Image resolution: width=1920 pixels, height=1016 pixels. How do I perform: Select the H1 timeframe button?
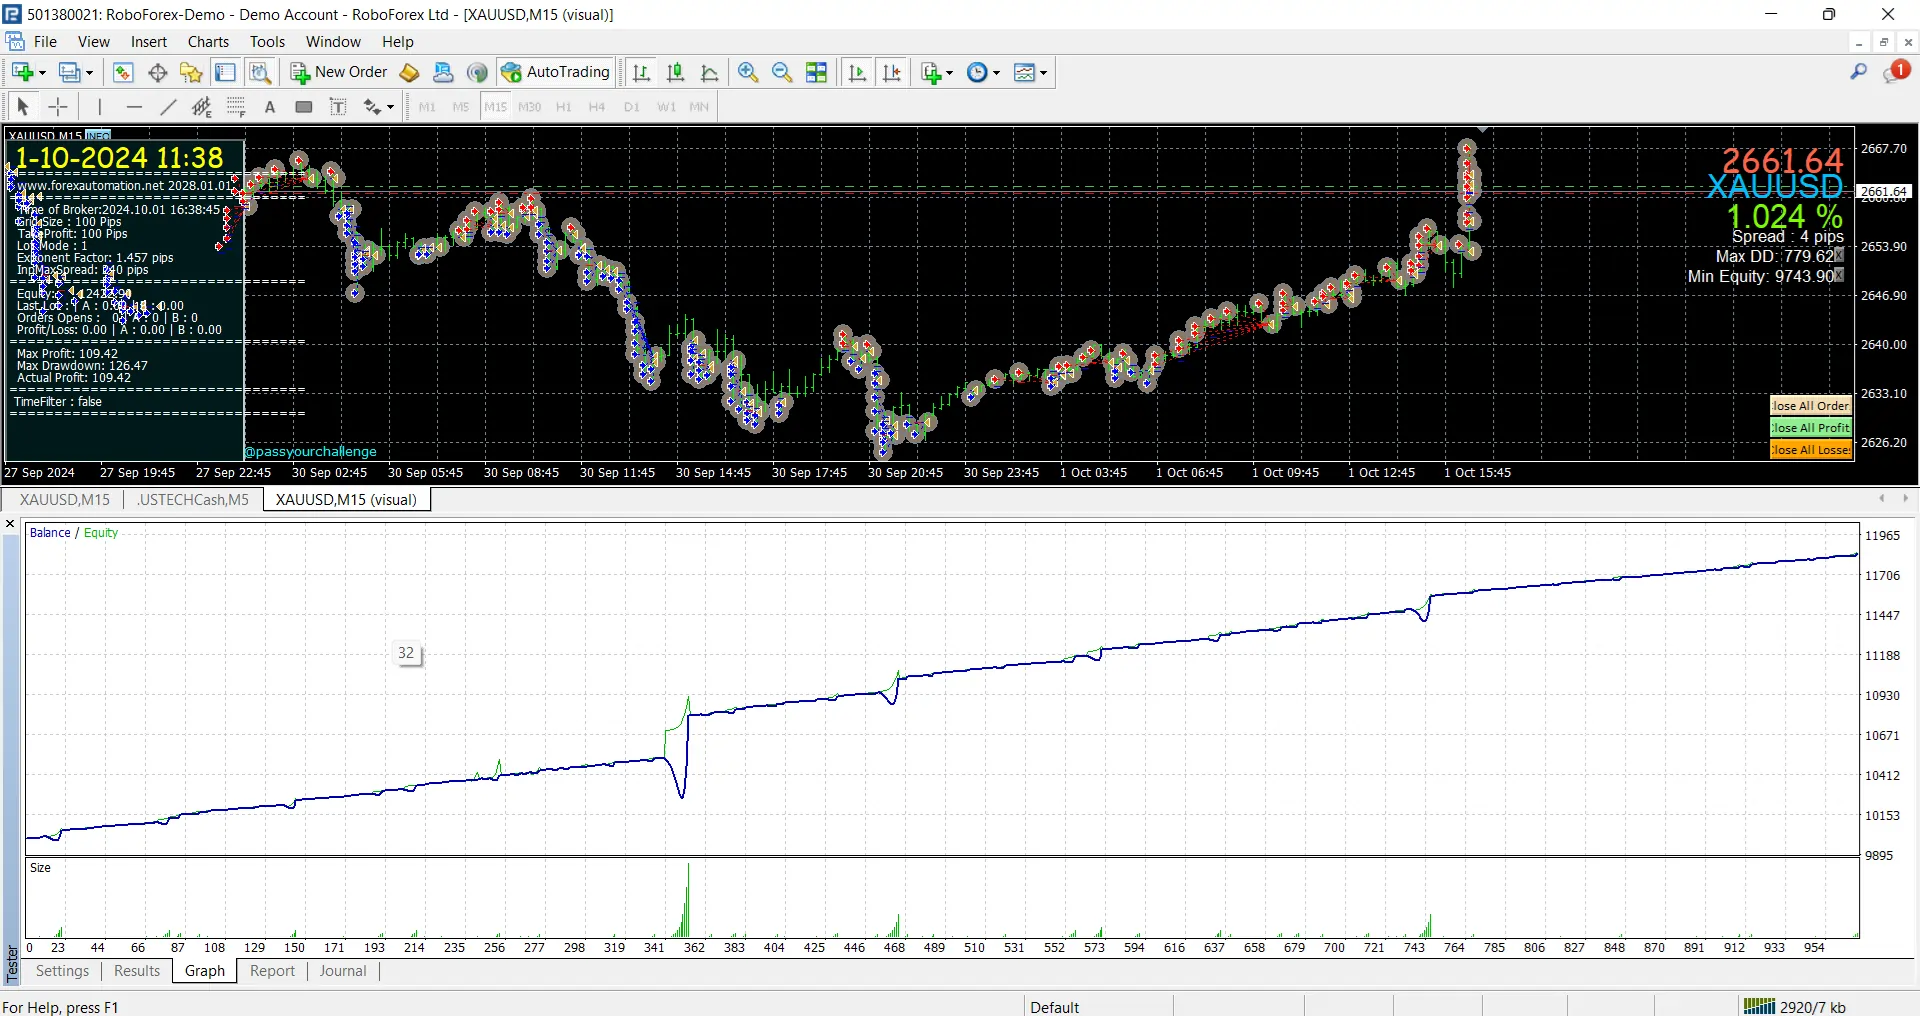point(563,107)
